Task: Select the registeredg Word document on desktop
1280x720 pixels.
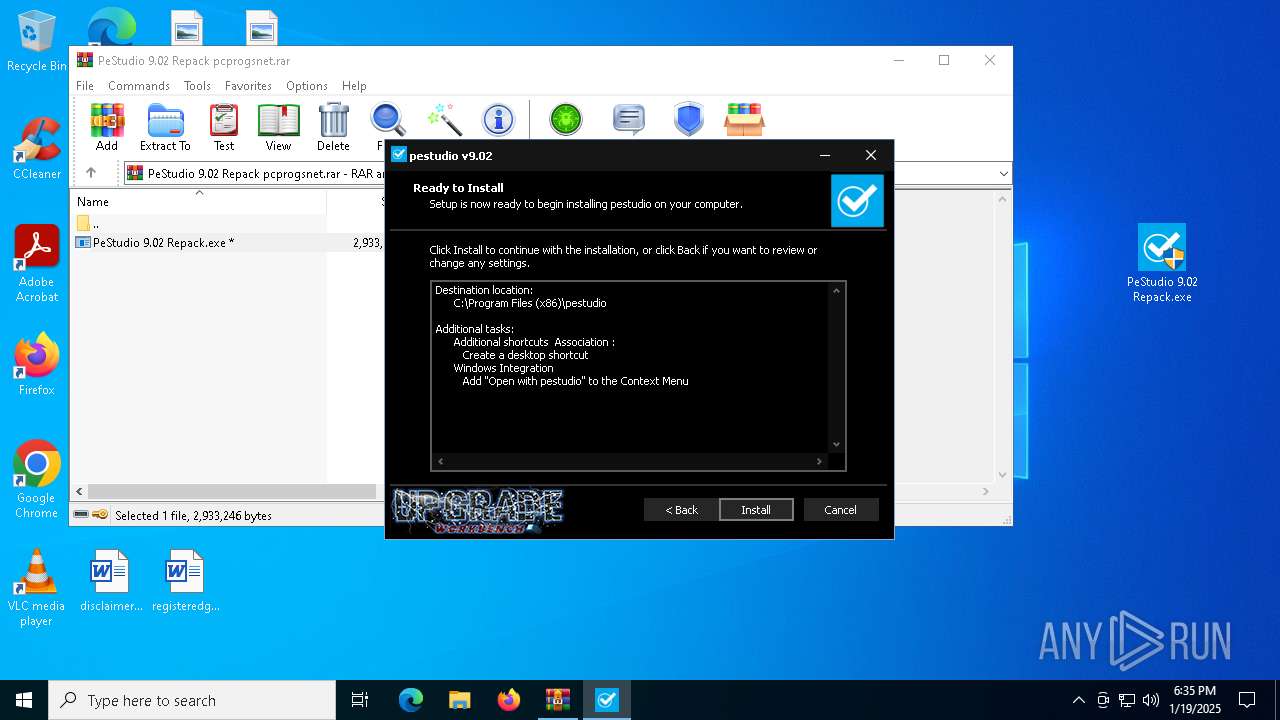Action: pyautogui.click(x=185, y=580)
